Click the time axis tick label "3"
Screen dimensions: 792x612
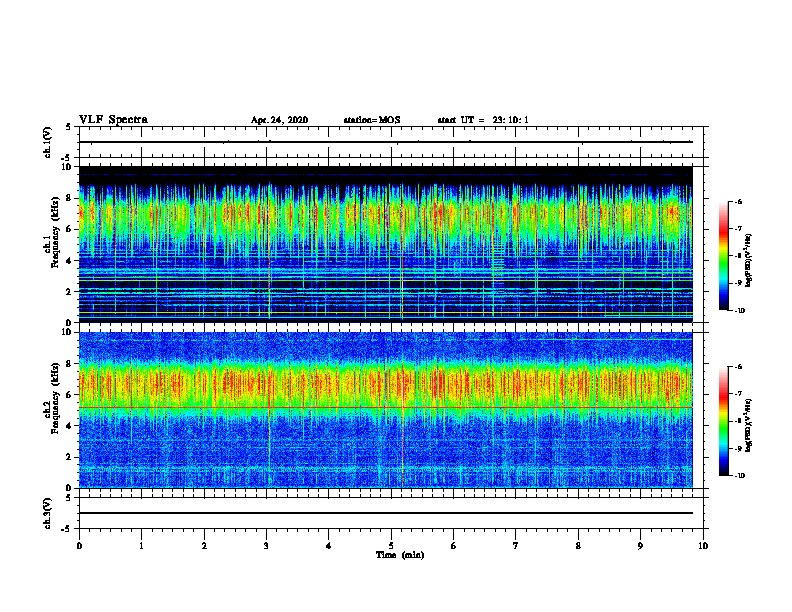(x=266, y=546)
